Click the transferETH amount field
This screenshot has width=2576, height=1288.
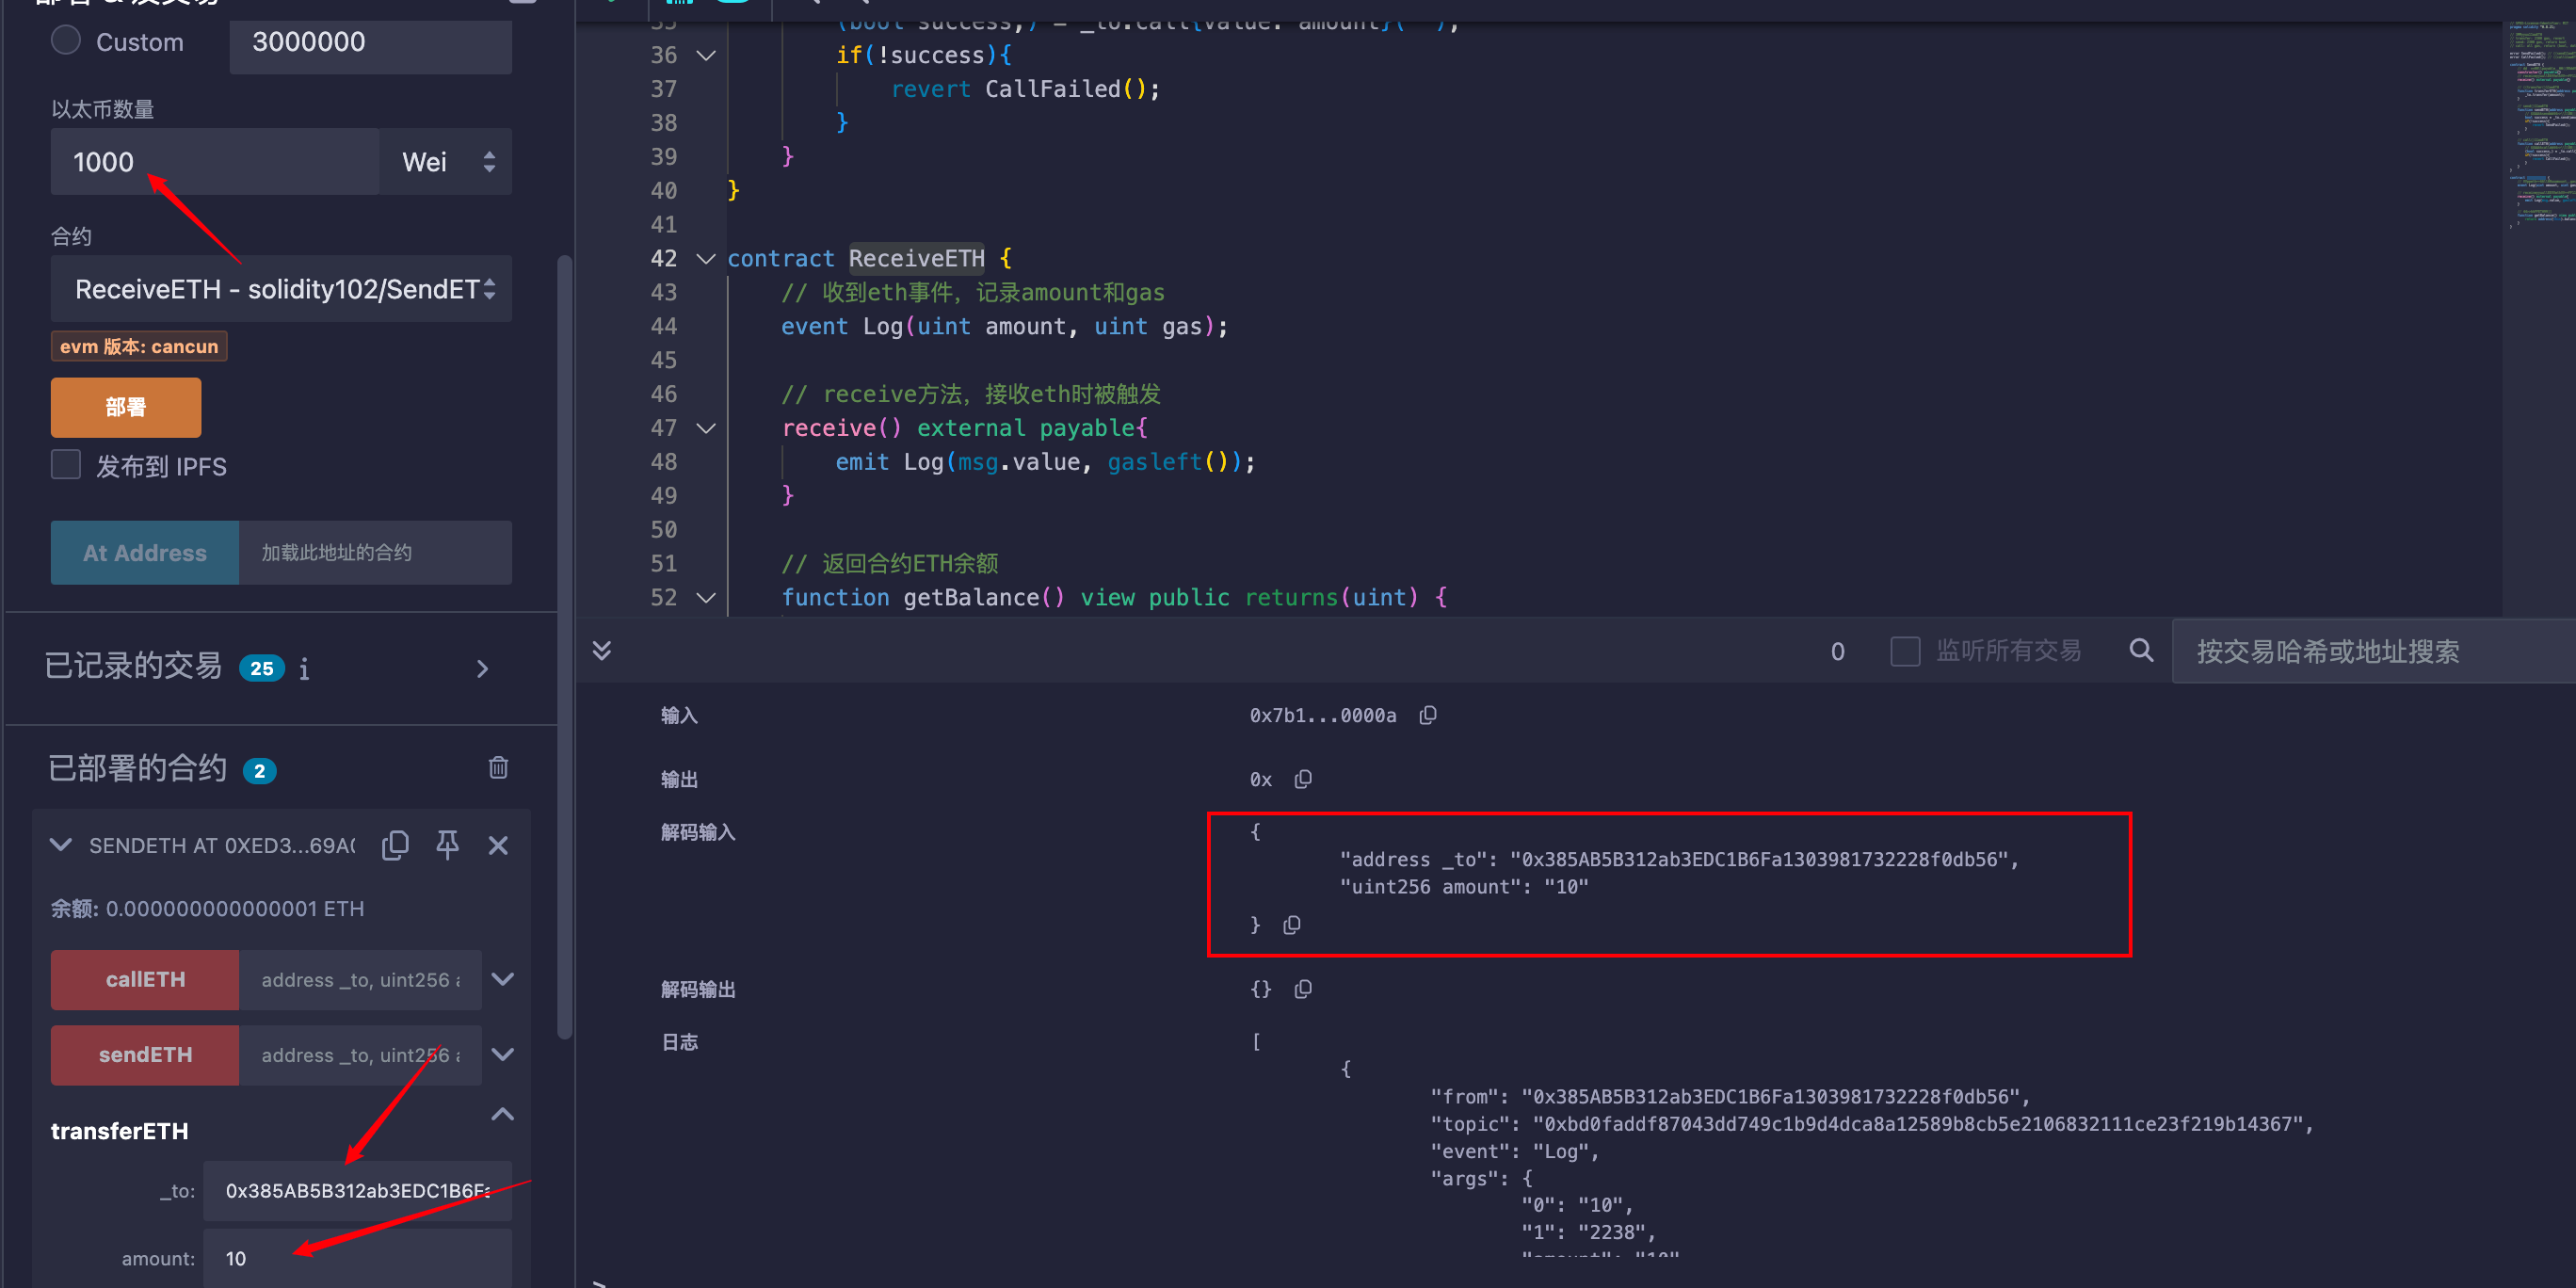tap(357, 1258)
